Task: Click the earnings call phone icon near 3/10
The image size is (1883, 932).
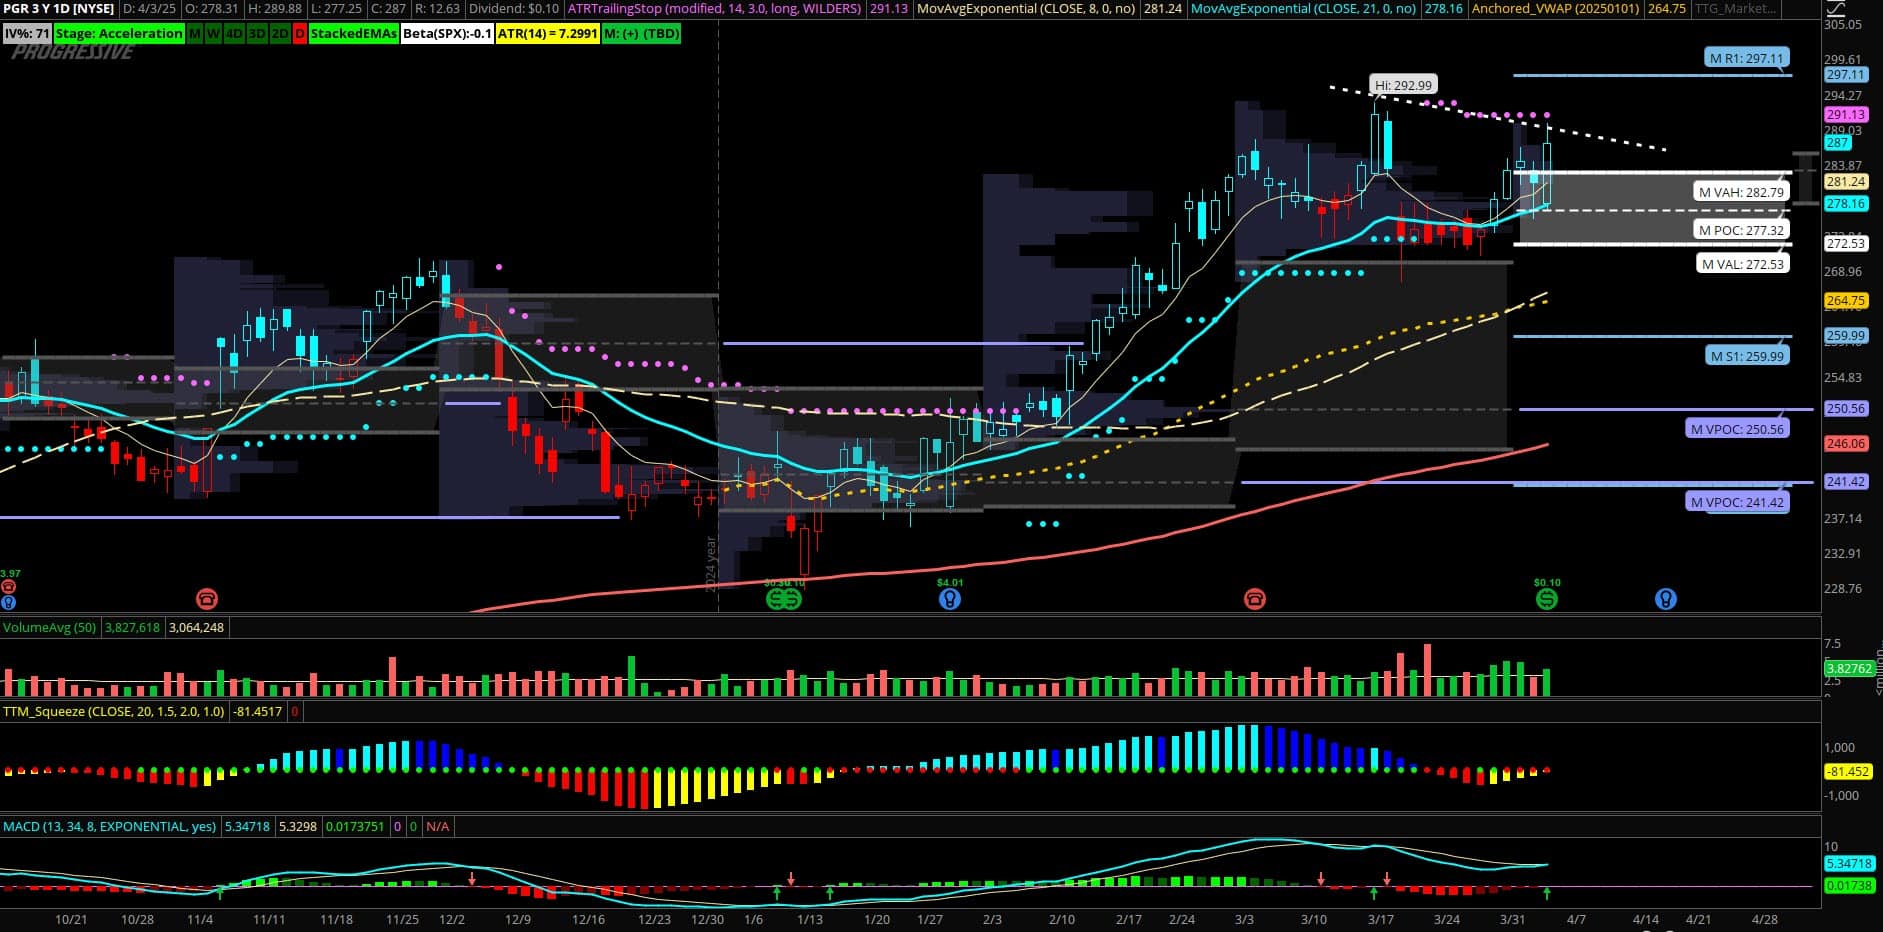Action: tap(1254, 599)
